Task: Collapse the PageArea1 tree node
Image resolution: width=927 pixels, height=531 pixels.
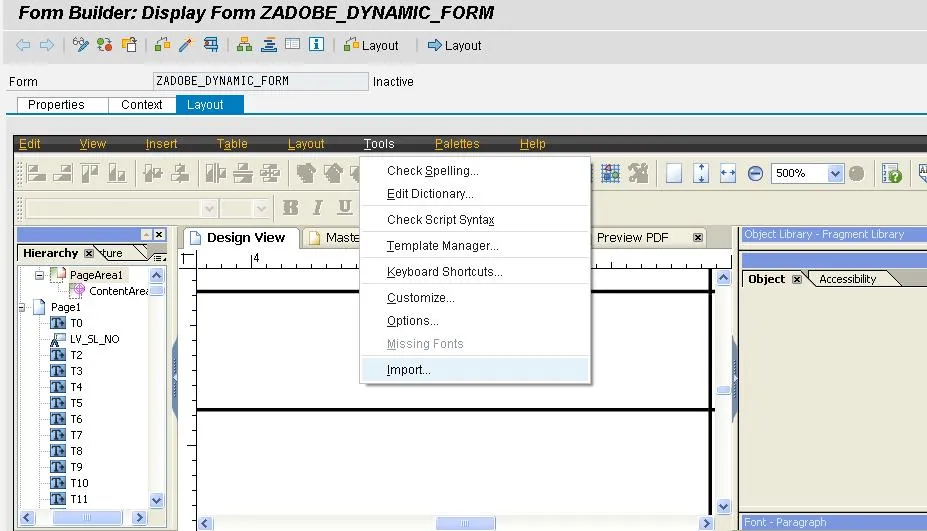Action: coord(40,275)
